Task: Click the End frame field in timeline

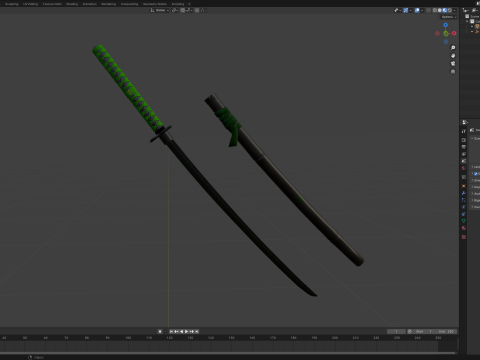Action: click(x=447, y=331)
